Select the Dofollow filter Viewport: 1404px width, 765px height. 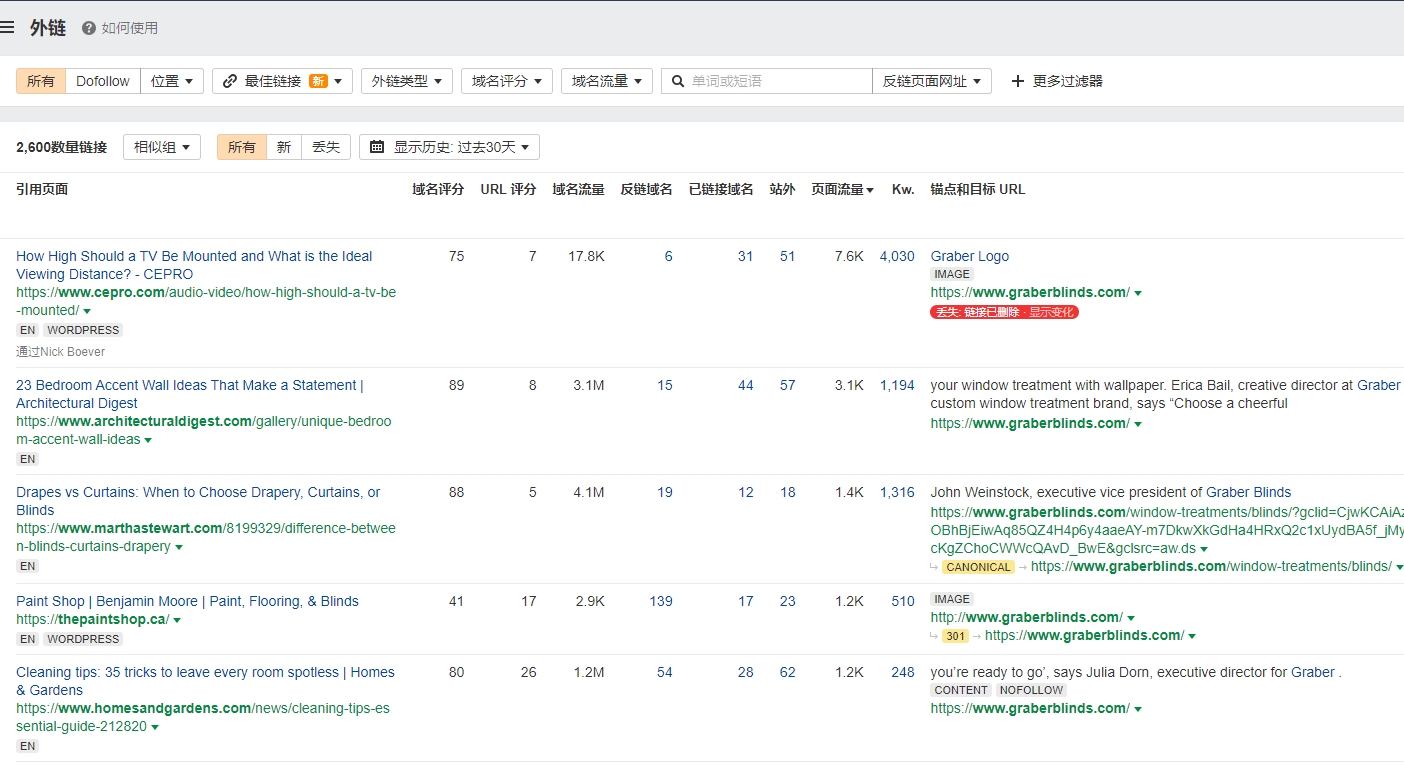(x=103, y=81)
